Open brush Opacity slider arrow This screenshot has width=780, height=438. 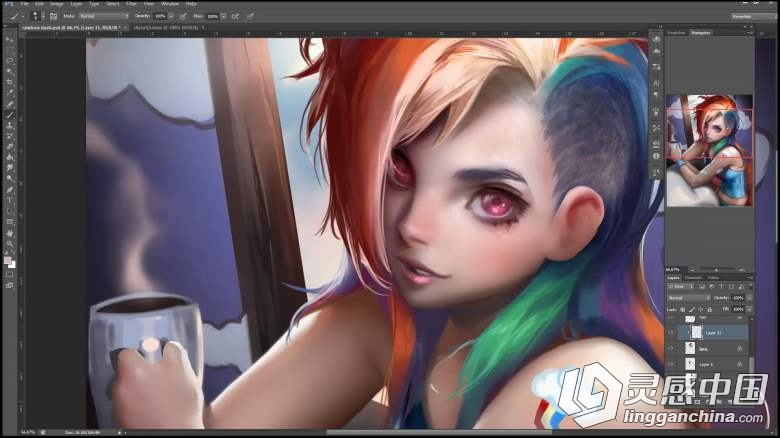coord(171,16)
